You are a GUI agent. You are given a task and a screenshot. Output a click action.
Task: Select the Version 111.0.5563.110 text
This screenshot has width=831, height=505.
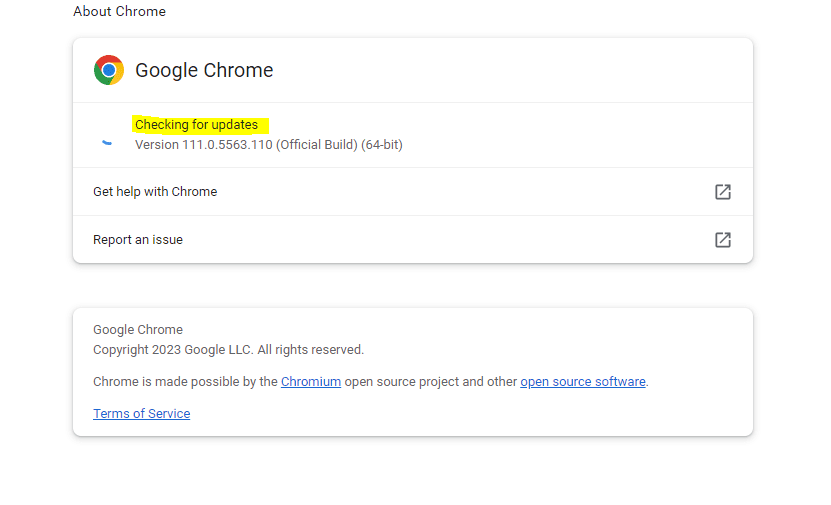coord(269,145)
